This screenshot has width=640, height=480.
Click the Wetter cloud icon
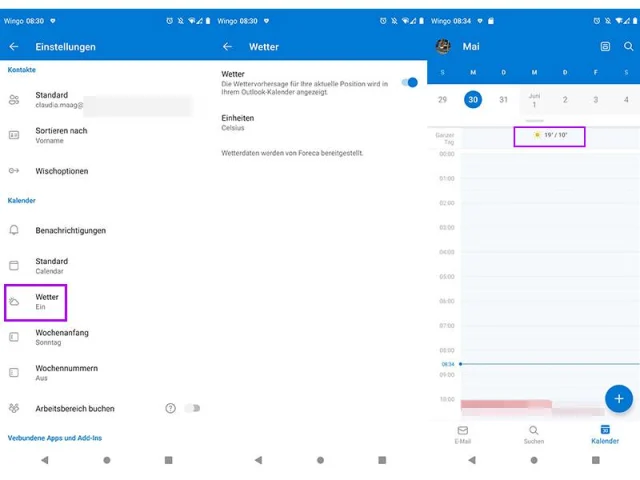pyautogui.click(x=14, y=302)
